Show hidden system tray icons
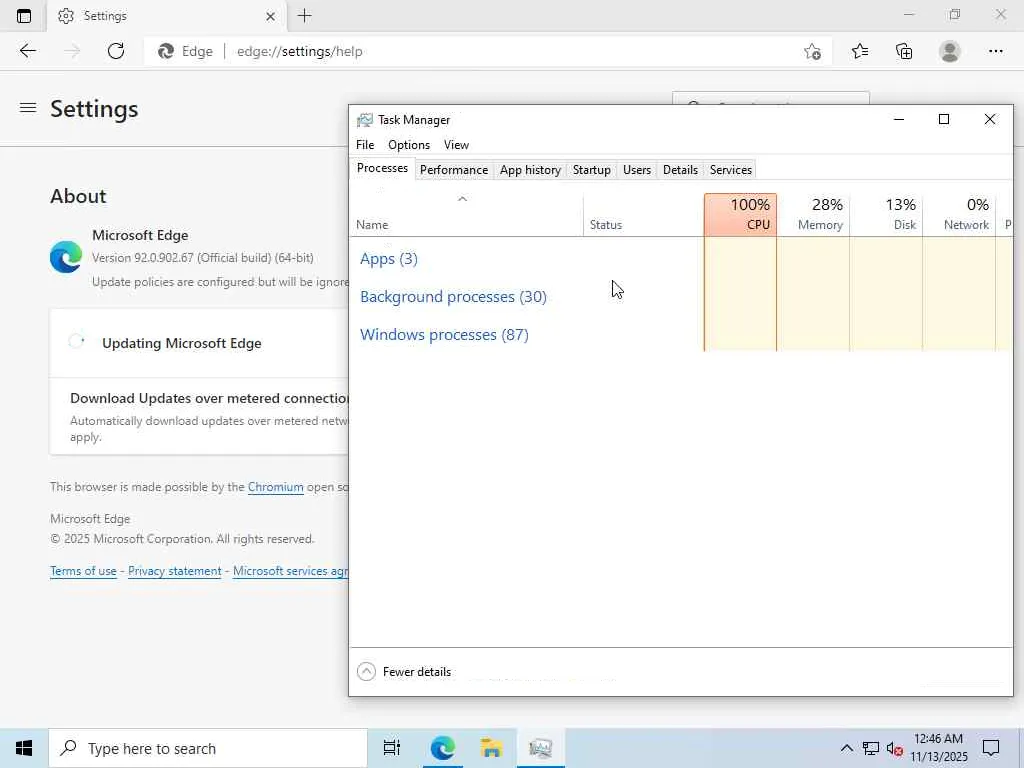This screenshot has width=1024, height=768. pyautogui.click(x=846, y=748)
